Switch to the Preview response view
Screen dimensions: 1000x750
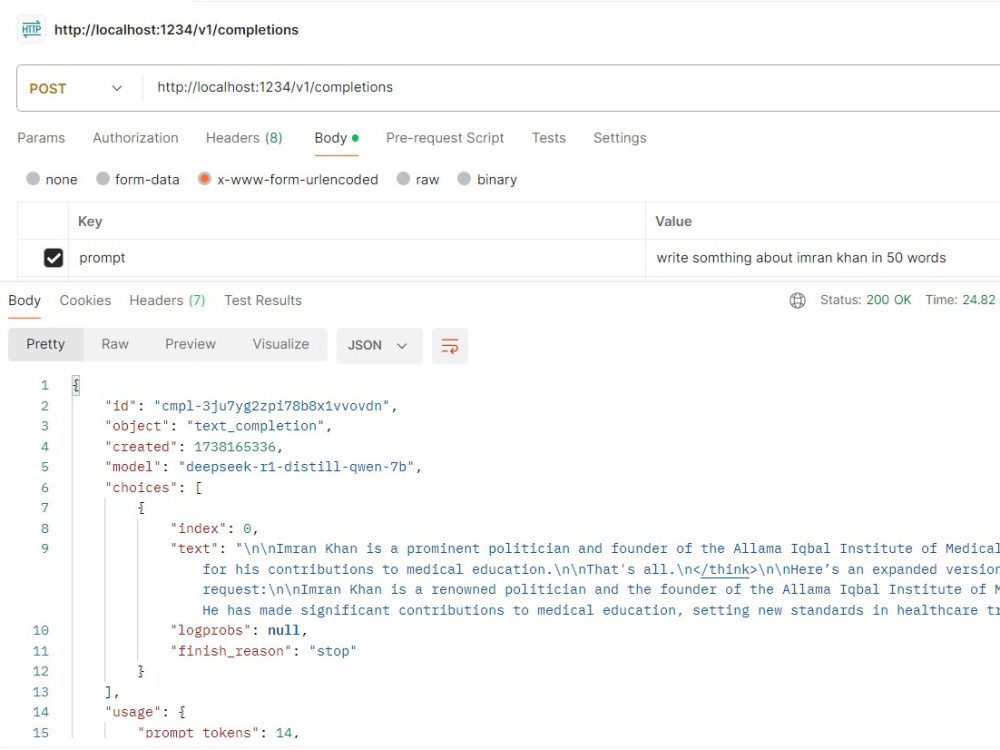coord(190,344)
